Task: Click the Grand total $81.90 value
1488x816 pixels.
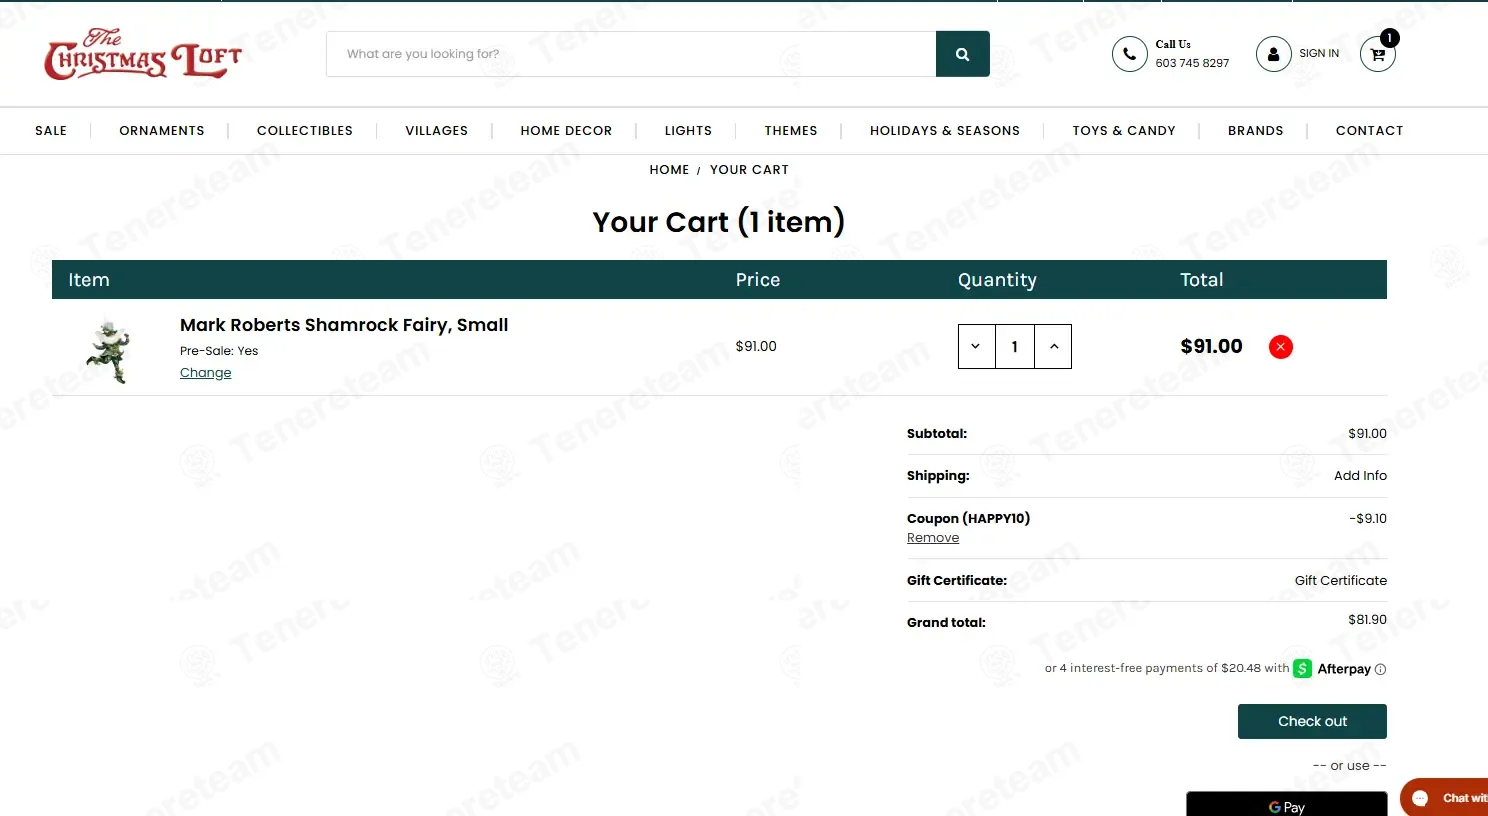Action: tap(1367, 620)
